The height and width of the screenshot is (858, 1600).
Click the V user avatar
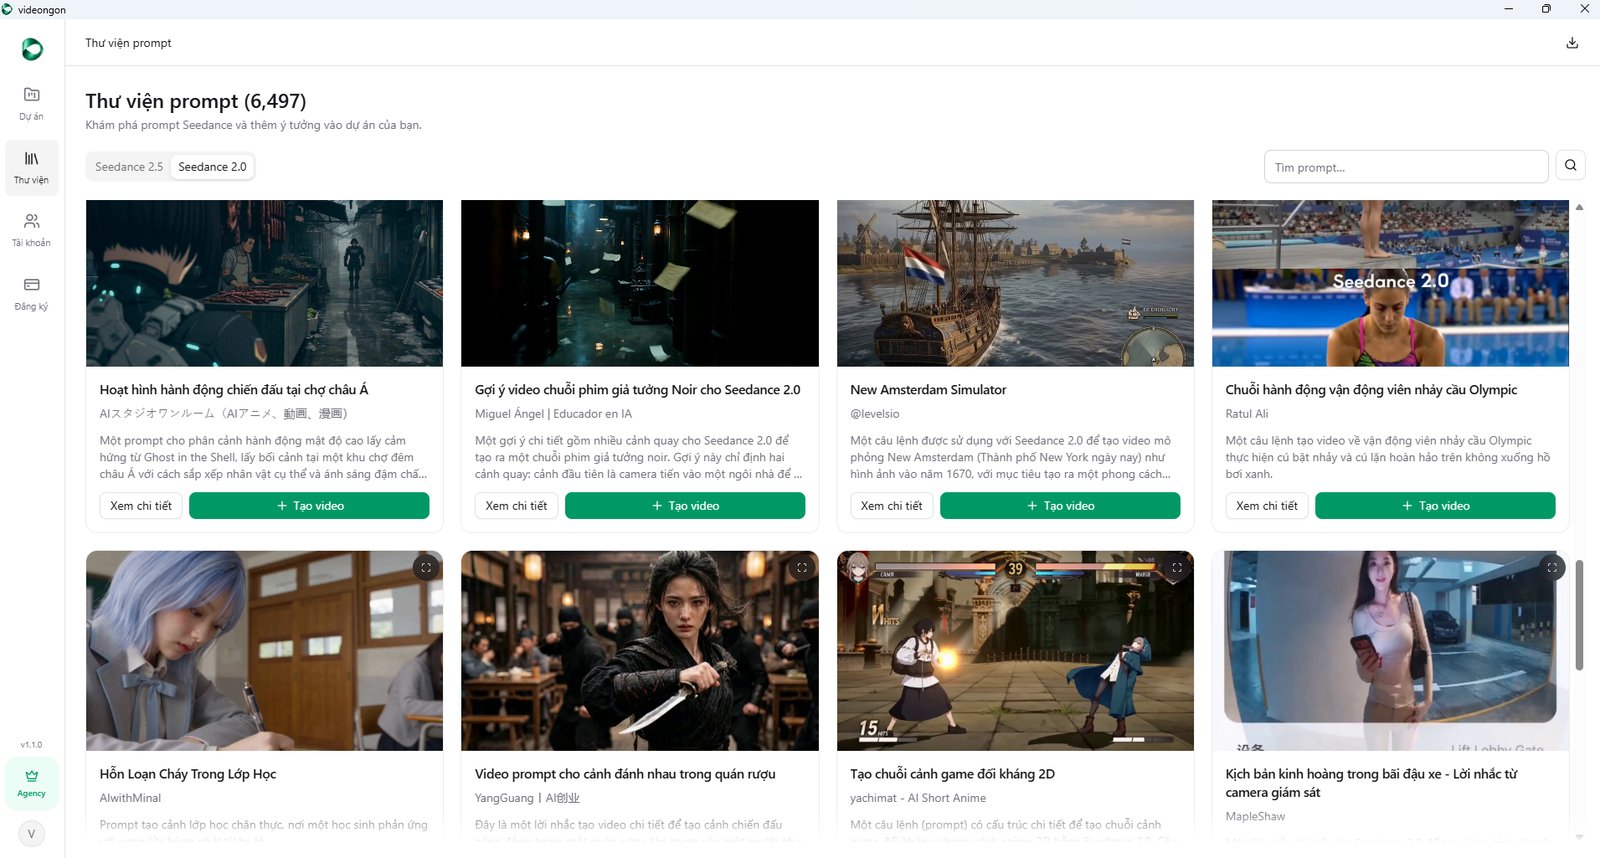click(32, 833)
